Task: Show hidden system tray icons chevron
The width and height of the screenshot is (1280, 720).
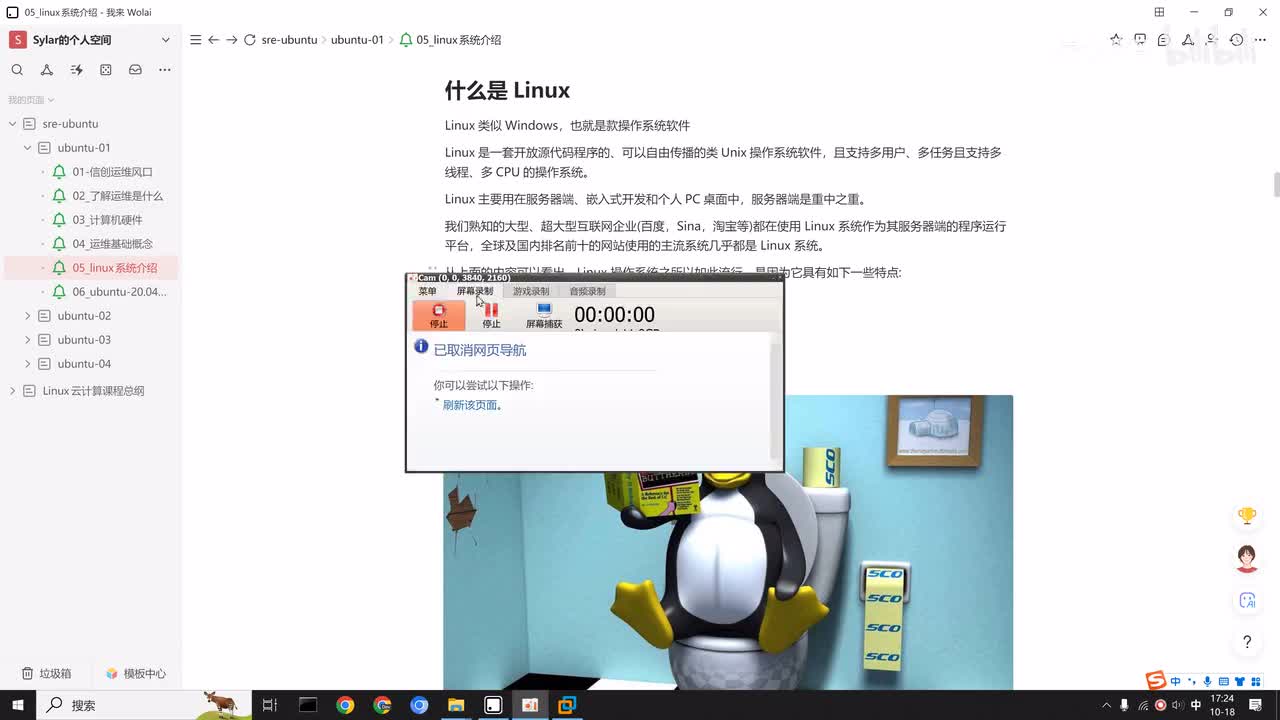Action: (x=1106, y=705)
